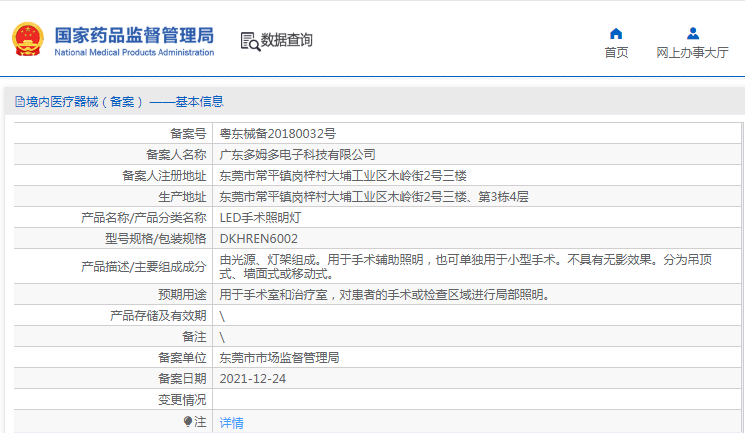745x433 pixels.
Task: Open the 首页 menu item
Action: pos(616,53)
